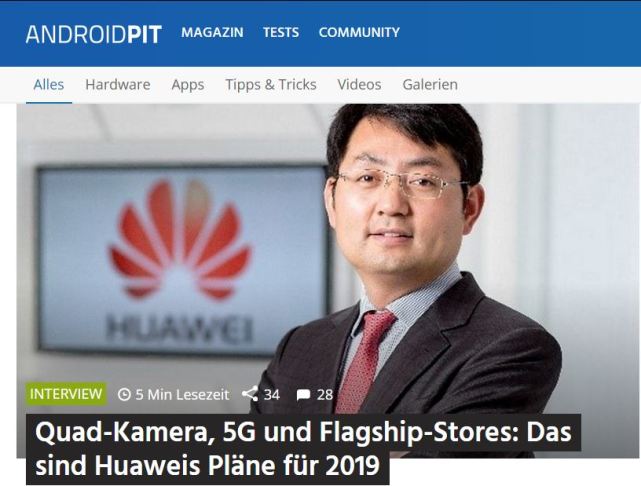Click the ANDROIDPIT logo
The height and width of the screenshot is (486, 641).
94,34
